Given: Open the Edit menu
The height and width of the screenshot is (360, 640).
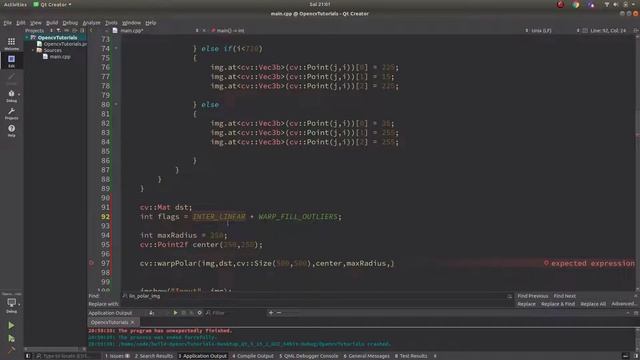Looking at the screenshot, I should coord(21,22).
